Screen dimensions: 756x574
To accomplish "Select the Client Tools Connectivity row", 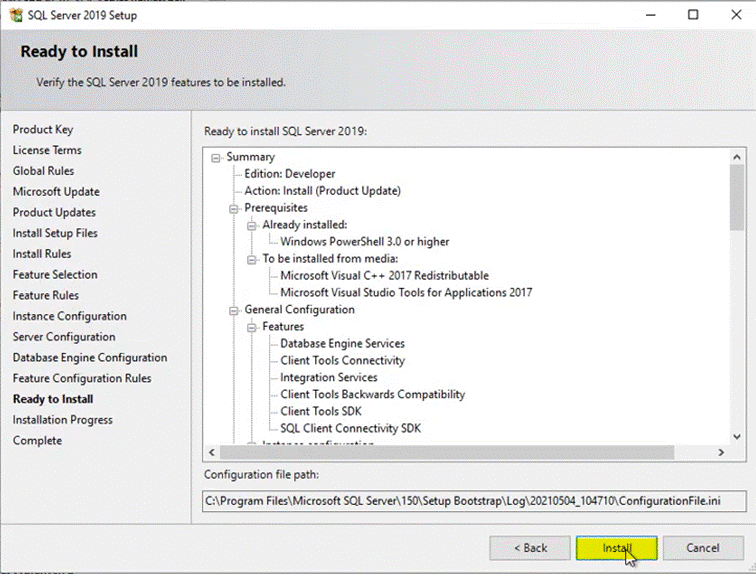I will point(343,360).
